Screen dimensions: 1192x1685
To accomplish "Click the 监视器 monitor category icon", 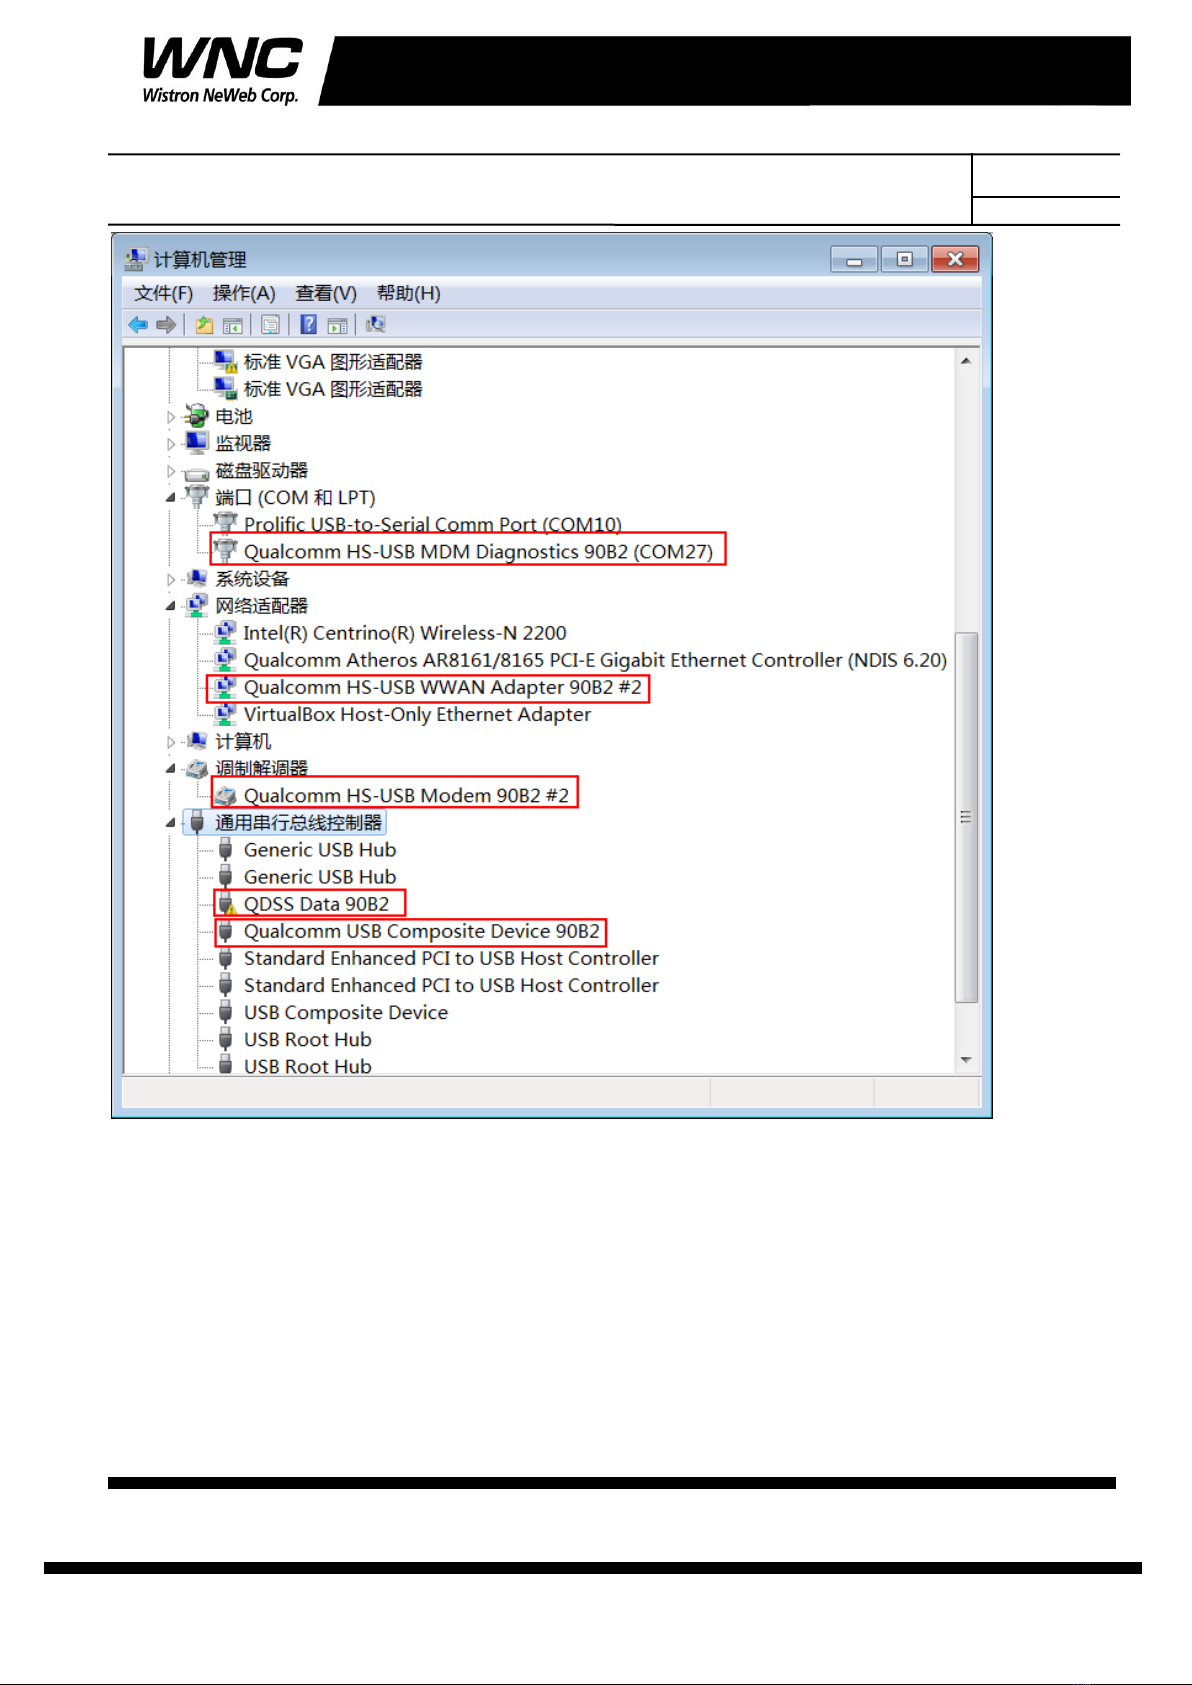I will pos(197,443).
